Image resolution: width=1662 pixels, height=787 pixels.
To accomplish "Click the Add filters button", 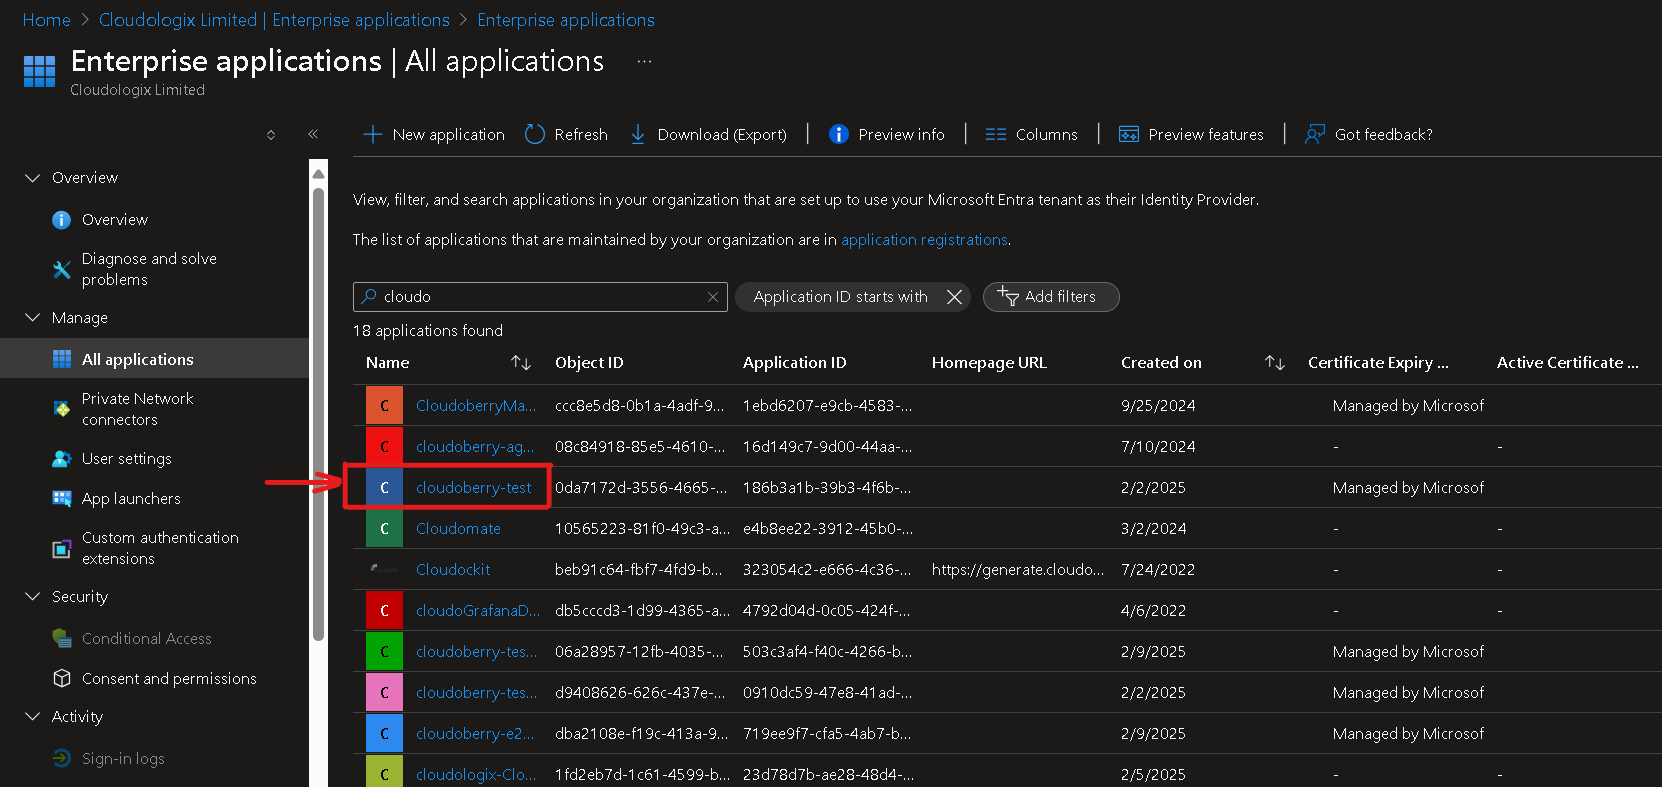I will [1051, 297].
